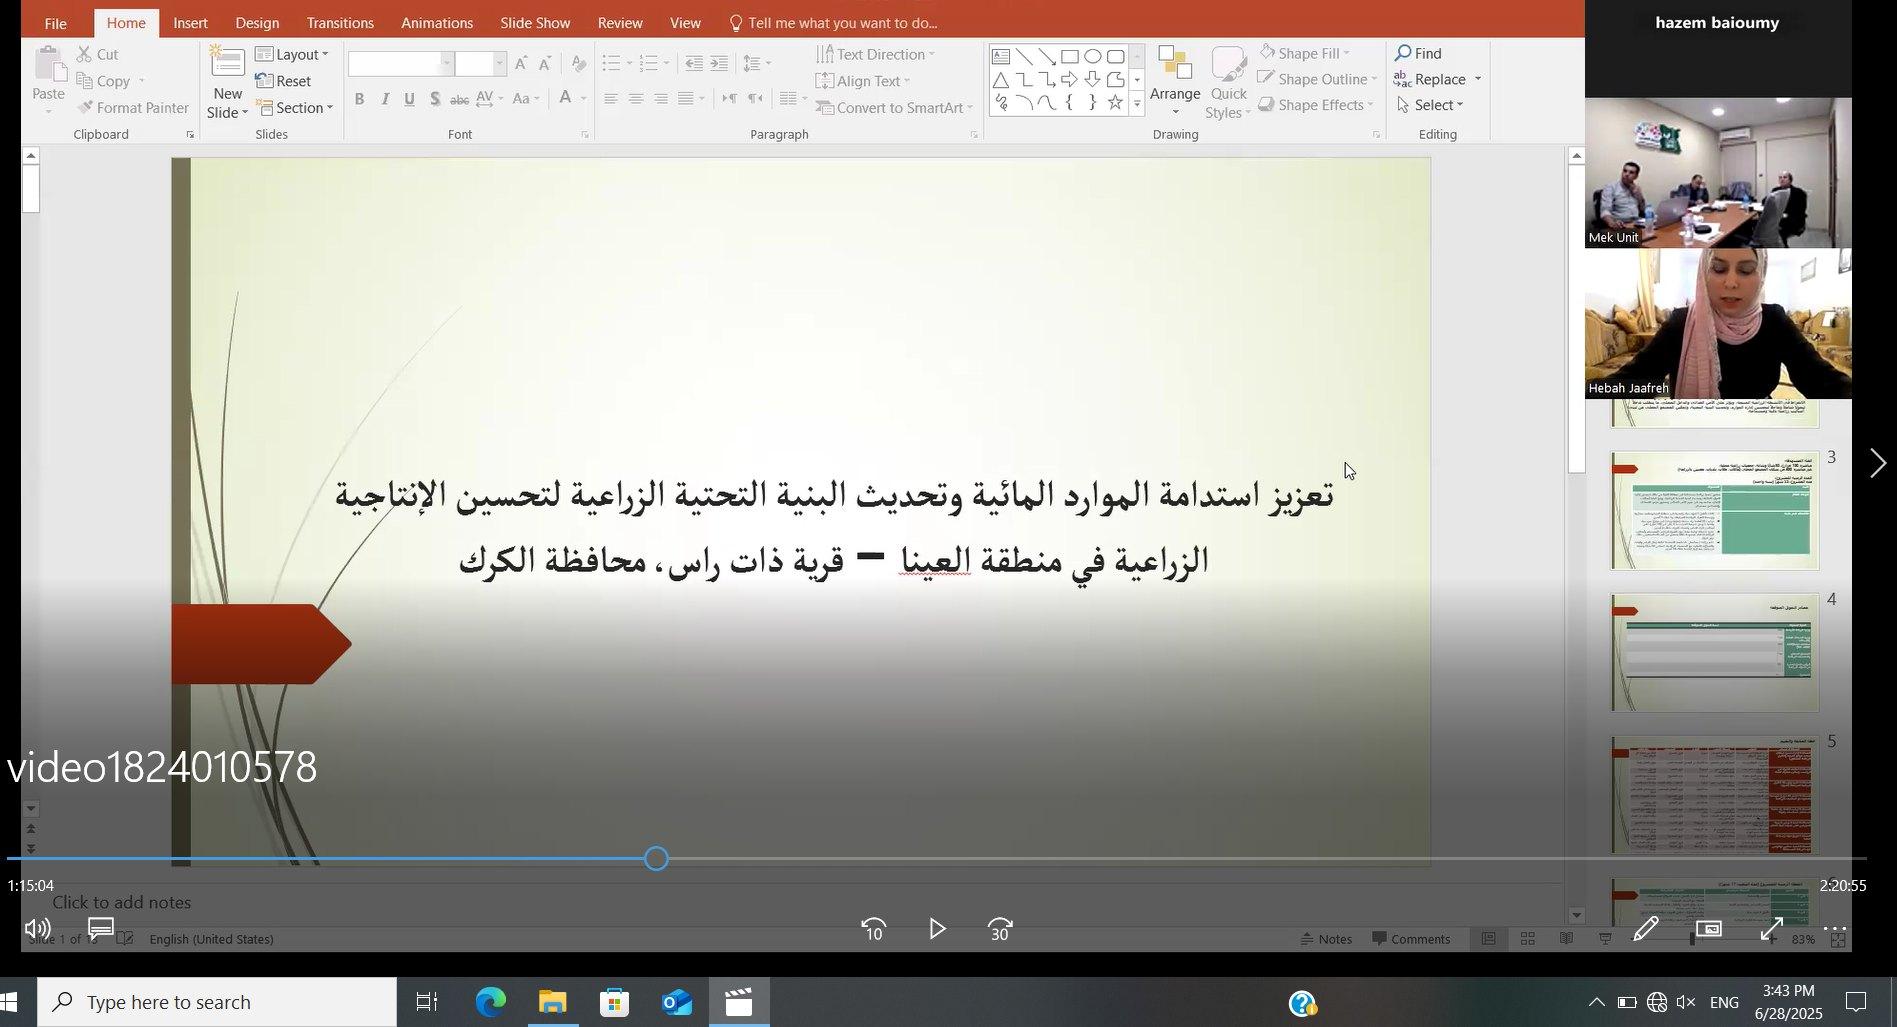
Task: Click the Shape Effects button
Action: tap(1316, 105)
